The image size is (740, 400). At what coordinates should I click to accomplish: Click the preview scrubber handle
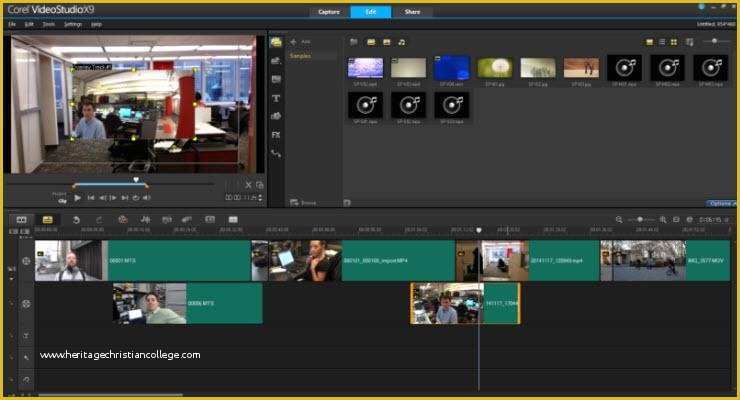(x=136, y=180)
